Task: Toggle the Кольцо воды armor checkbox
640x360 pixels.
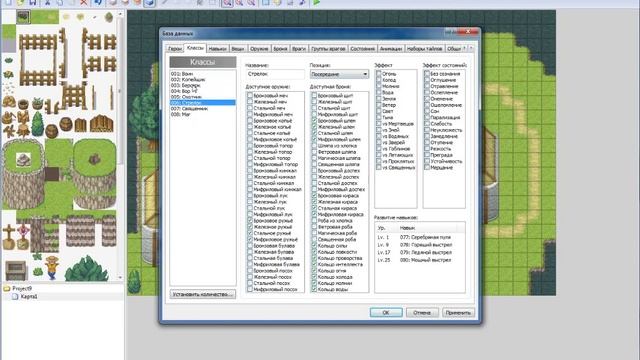Action: pos(314,289)
